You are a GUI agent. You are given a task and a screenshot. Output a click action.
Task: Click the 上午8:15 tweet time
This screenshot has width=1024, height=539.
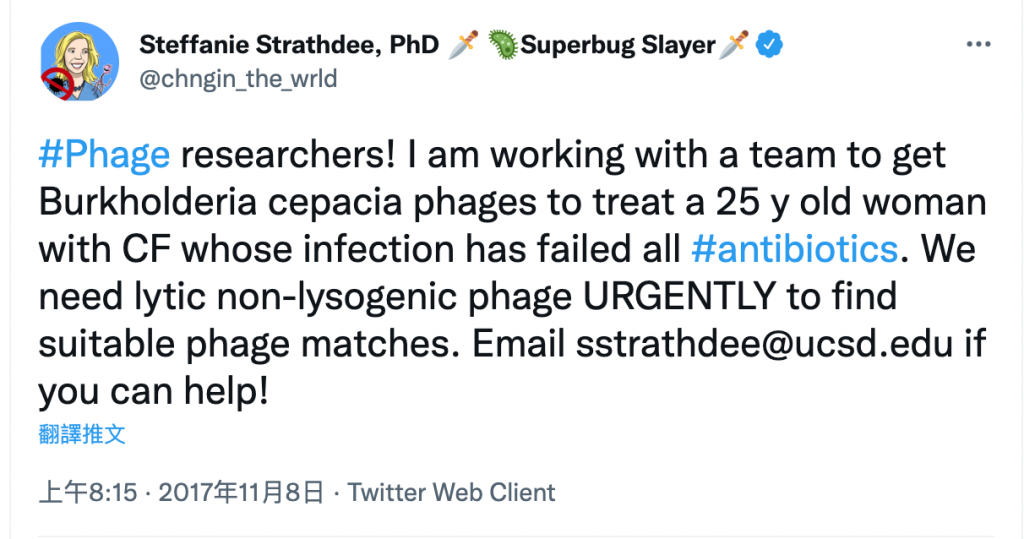(x=88, y=492)
